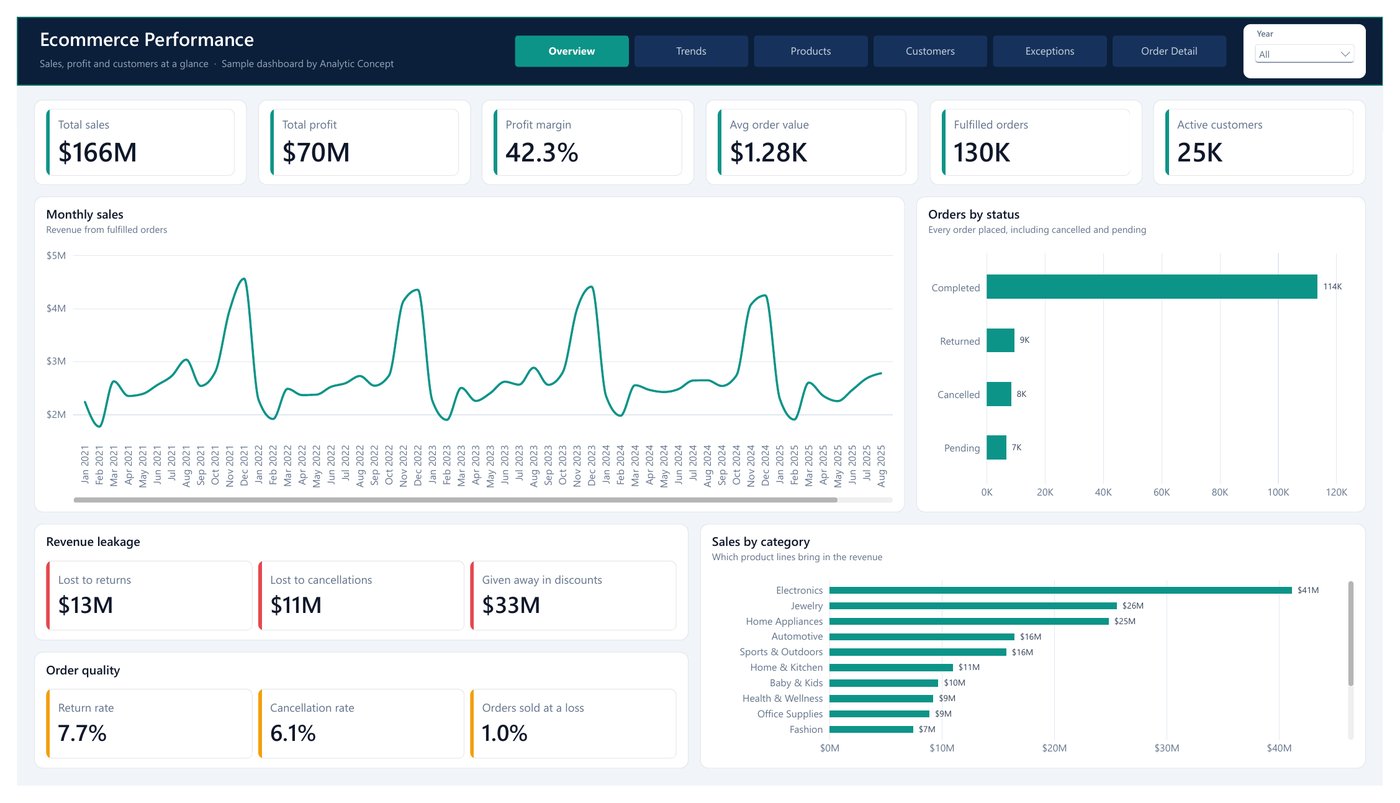This screenshot has width=1400, height=803.
Task: Click the Baby & Kids category bar
Action: click(x=883, y=683)
